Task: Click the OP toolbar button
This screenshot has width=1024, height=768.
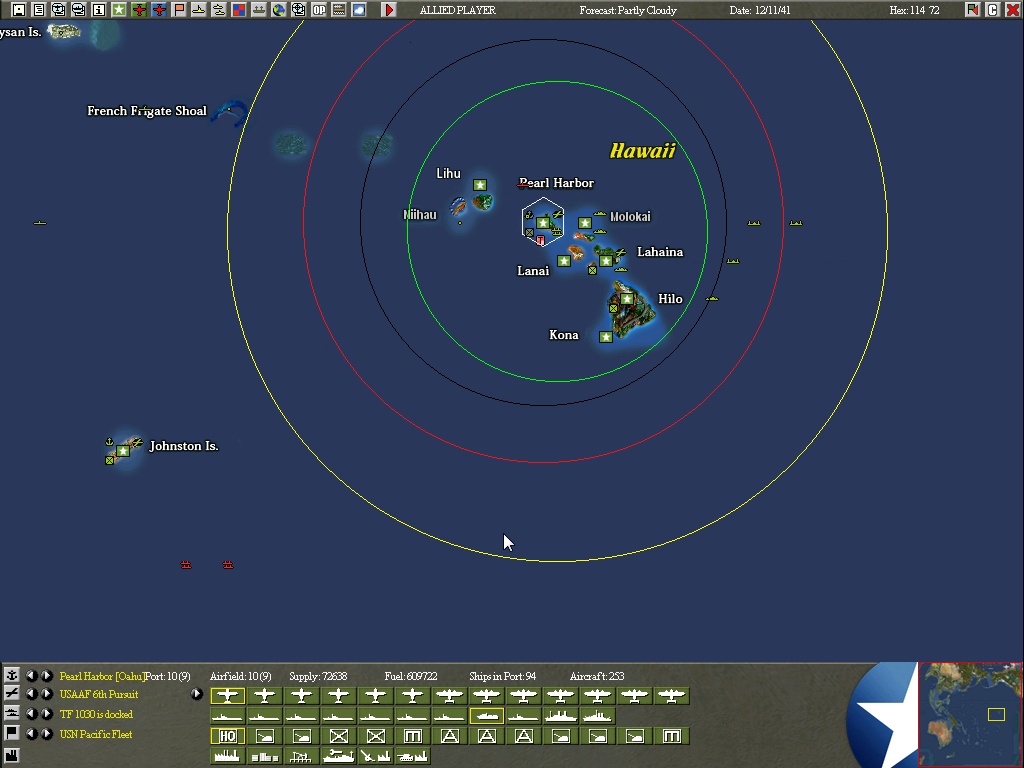Action: point(319,10)
